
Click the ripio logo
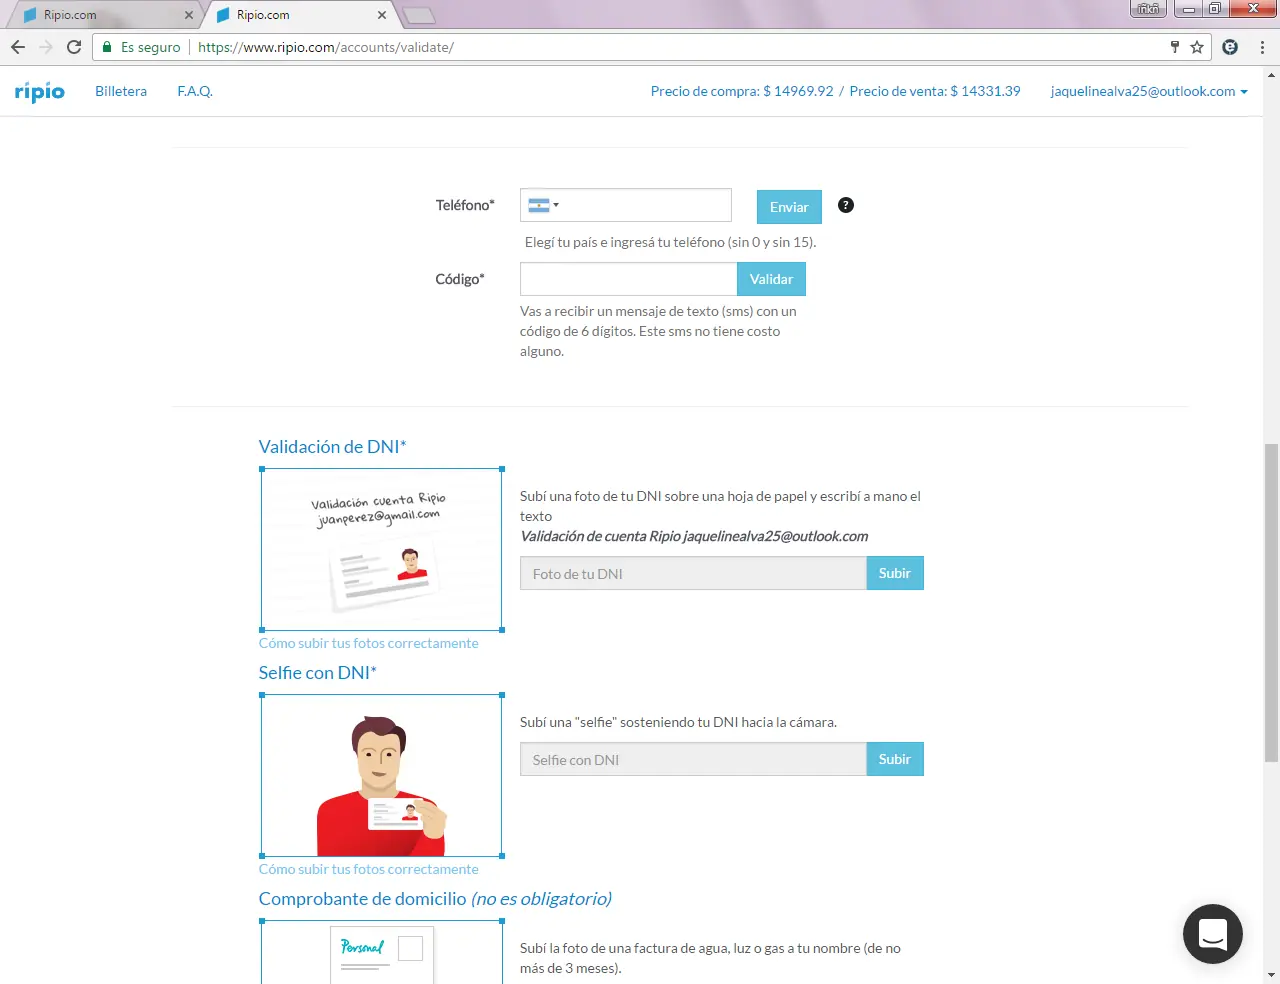pos(40,92)
